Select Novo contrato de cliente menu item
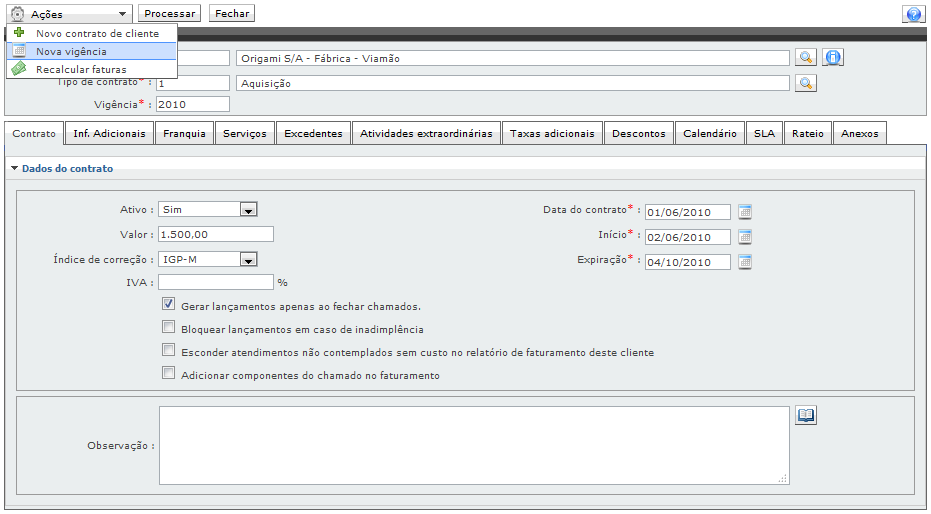The width and height of the screenshot is (931, 514). click(92, 33)
